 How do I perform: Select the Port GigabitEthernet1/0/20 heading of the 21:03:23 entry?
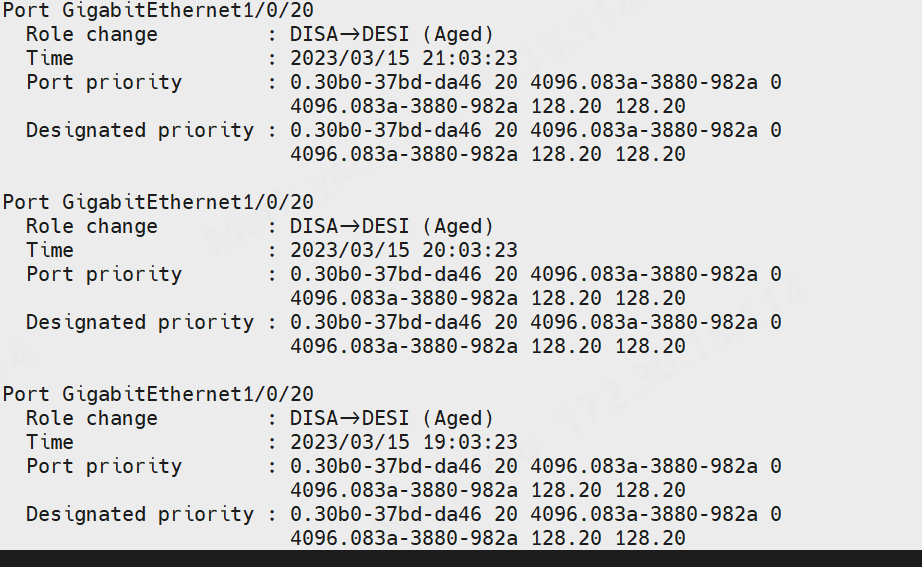[158, 10]
